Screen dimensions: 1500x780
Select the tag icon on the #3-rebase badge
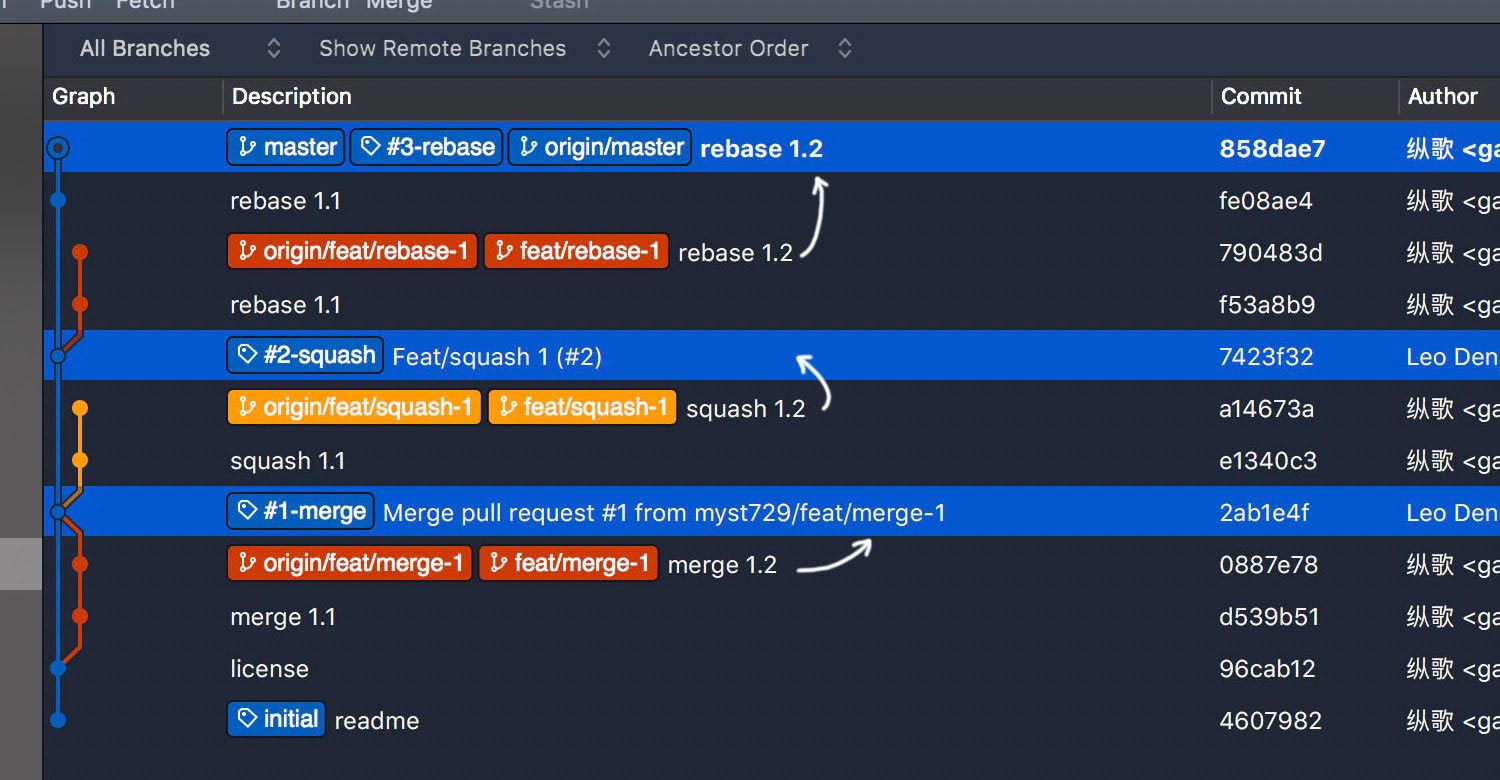pos(372,147)
